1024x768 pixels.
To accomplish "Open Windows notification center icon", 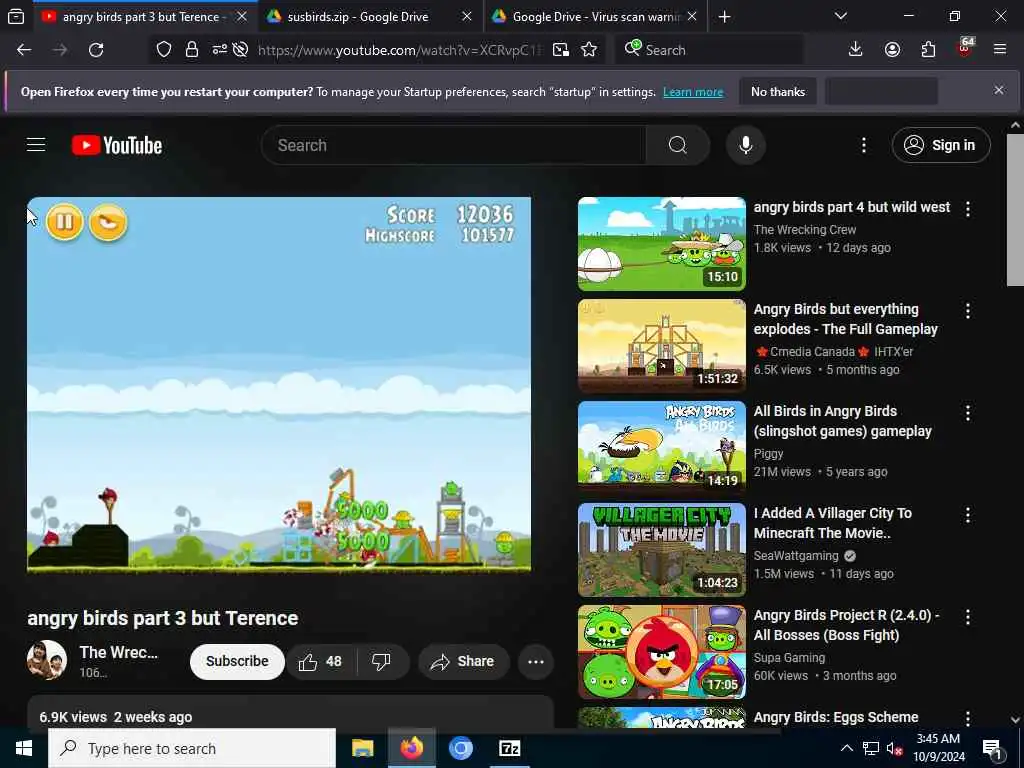I will pos(992,750).
